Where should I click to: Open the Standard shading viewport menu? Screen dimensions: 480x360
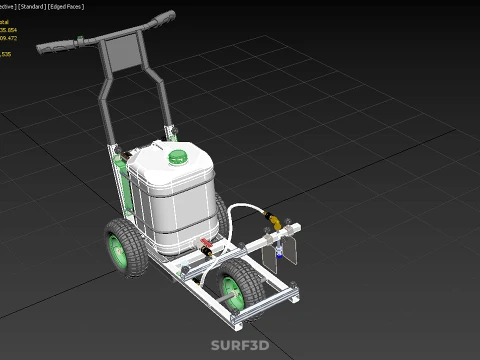tap(32, 7)
